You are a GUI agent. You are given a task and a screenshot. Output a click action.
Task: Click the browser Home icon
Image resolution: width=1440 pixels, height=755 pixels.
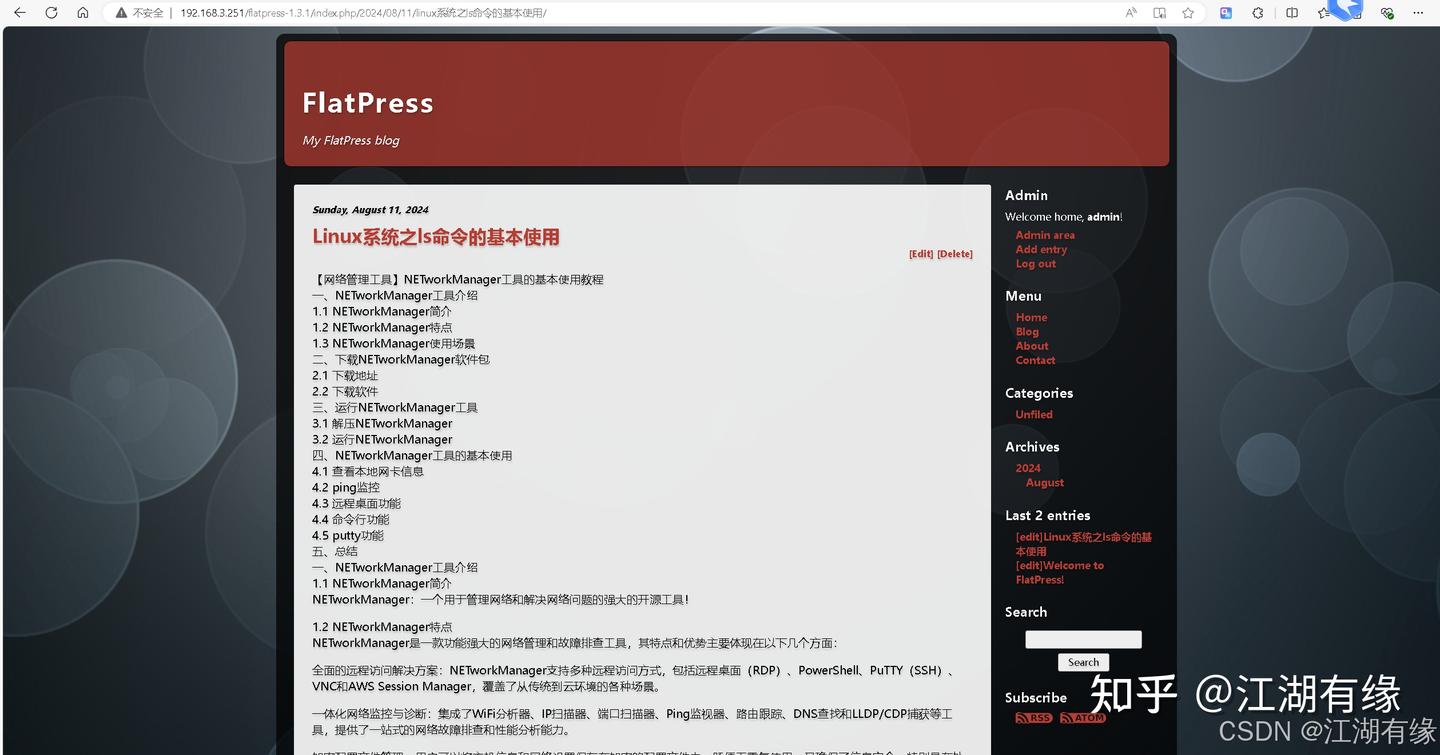click(x=83, y=13)
